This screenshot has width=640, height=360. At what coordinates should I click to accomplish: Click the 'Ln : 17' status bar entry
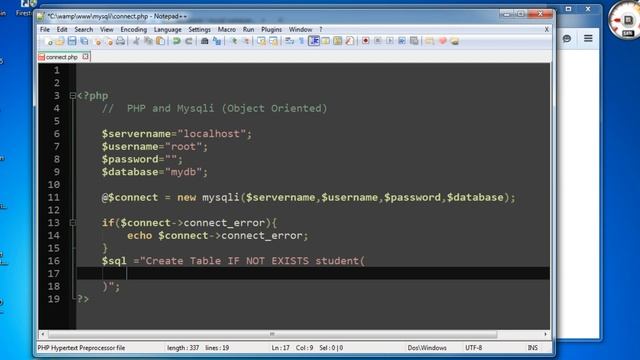click(x=281, y=348)
